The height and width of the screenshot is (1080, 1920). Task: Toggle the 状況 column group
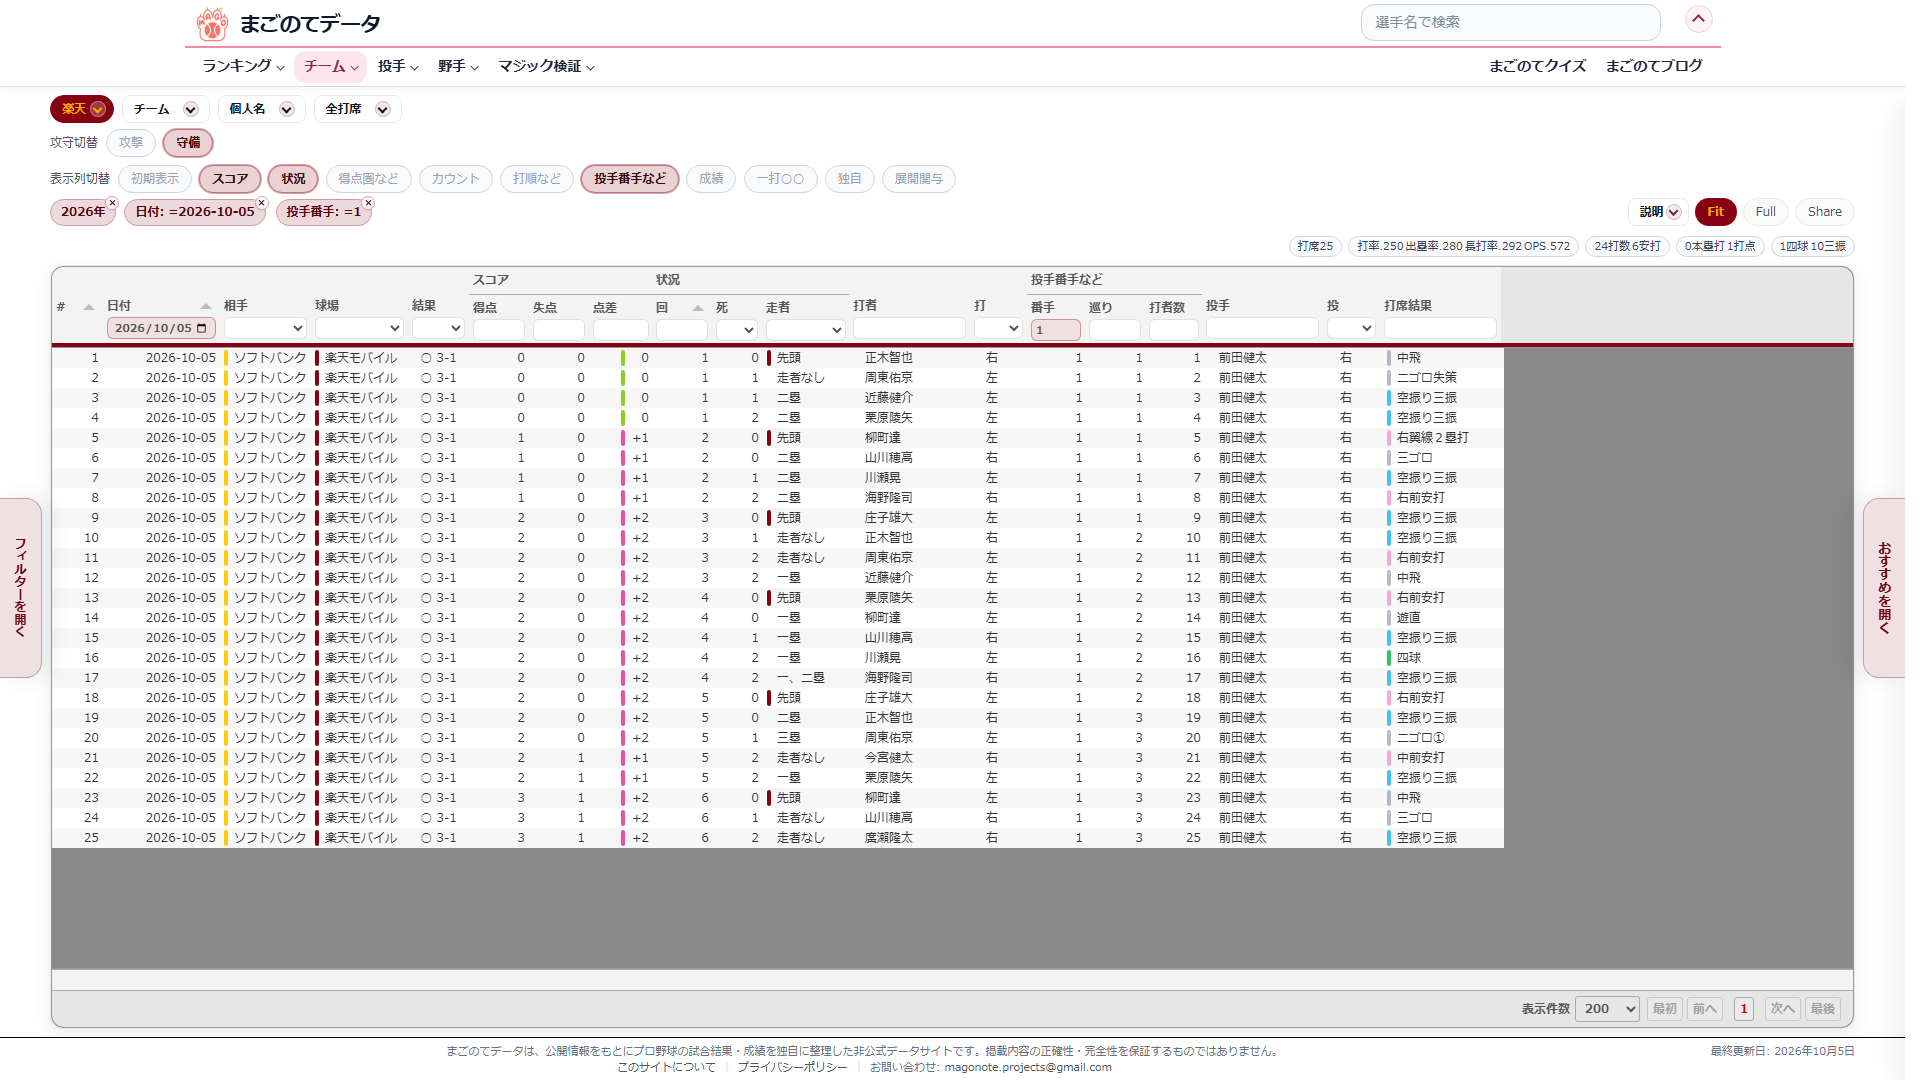coord(293,179)
